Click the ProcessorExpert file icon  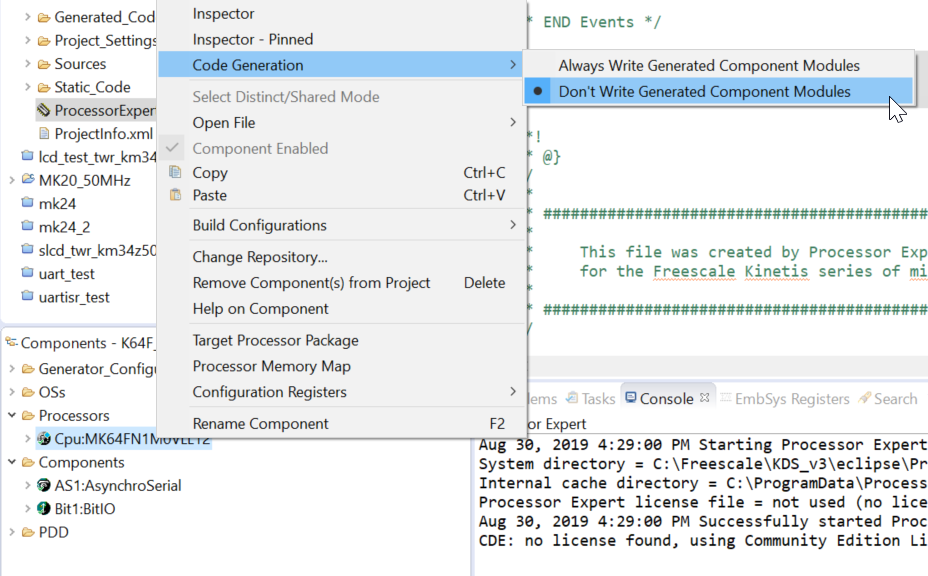click(43, 110)
